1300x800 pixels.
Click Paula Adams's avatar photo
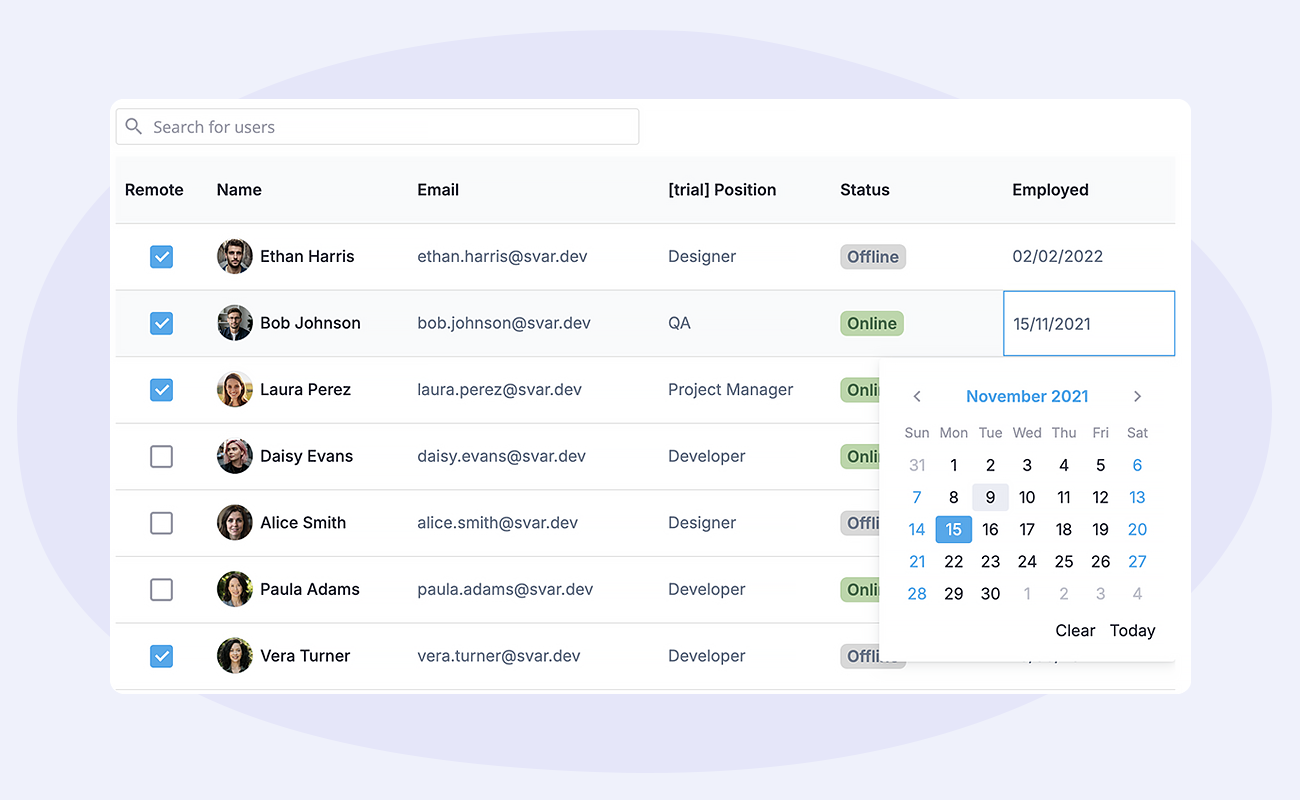pos(235,589)
